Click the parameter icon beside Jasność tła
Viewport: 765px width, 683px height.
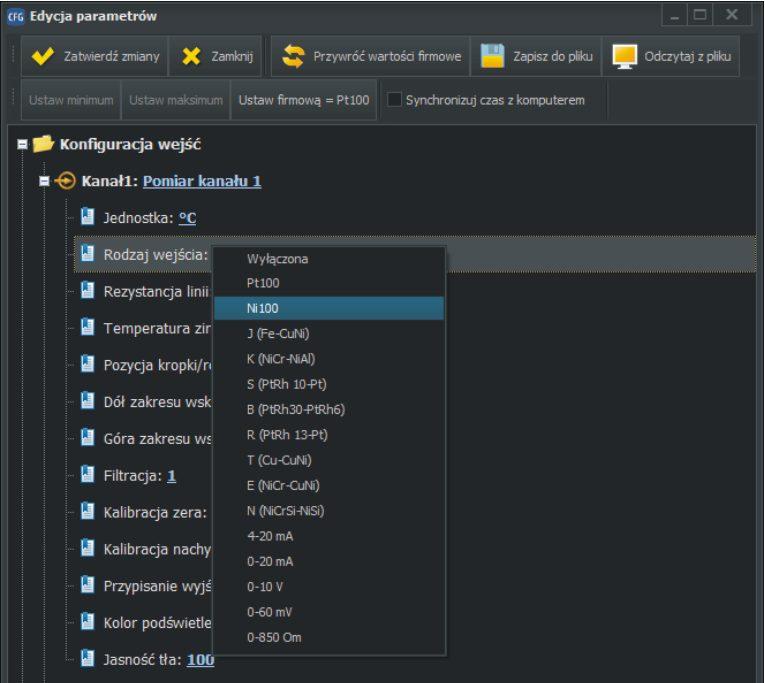click(87, 659)
